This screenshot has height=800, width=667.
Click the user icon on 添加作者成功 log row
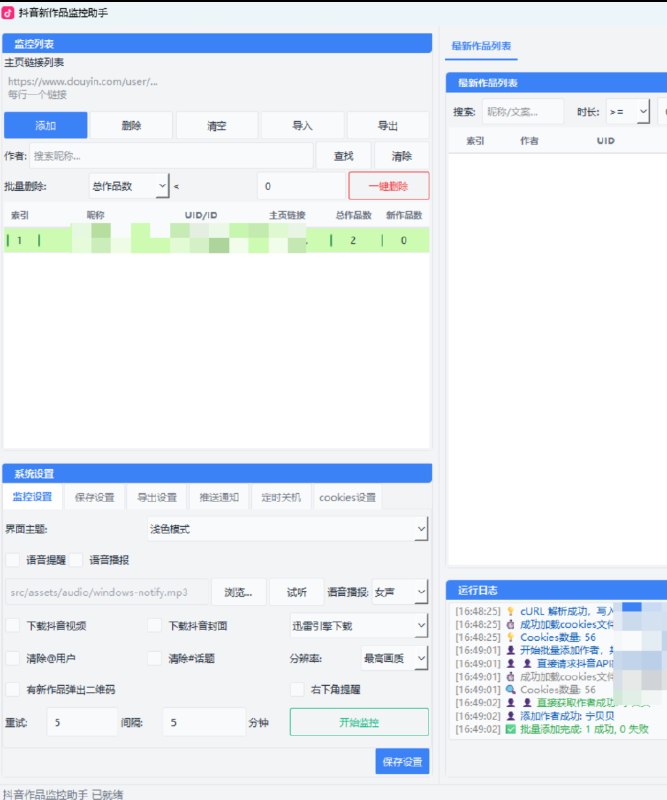(510, 716)
